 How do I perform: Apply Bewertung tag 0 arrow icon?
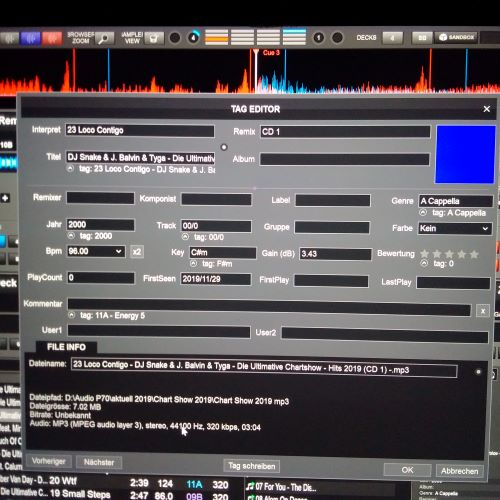pos(424,263)
